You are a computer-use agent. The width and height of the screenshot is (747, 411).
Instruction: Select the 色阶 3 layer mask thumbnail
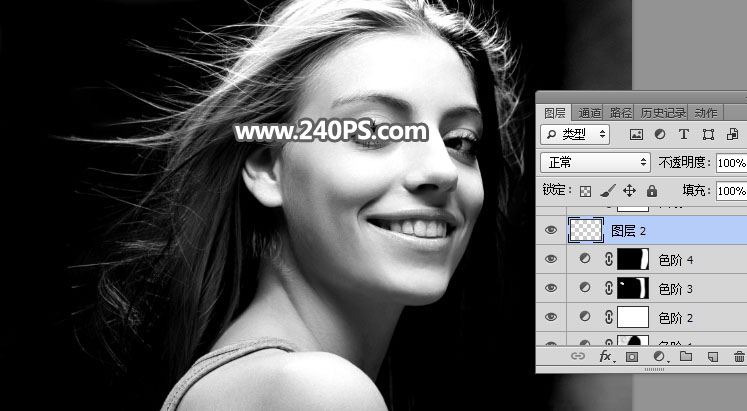tap(633, 289)
